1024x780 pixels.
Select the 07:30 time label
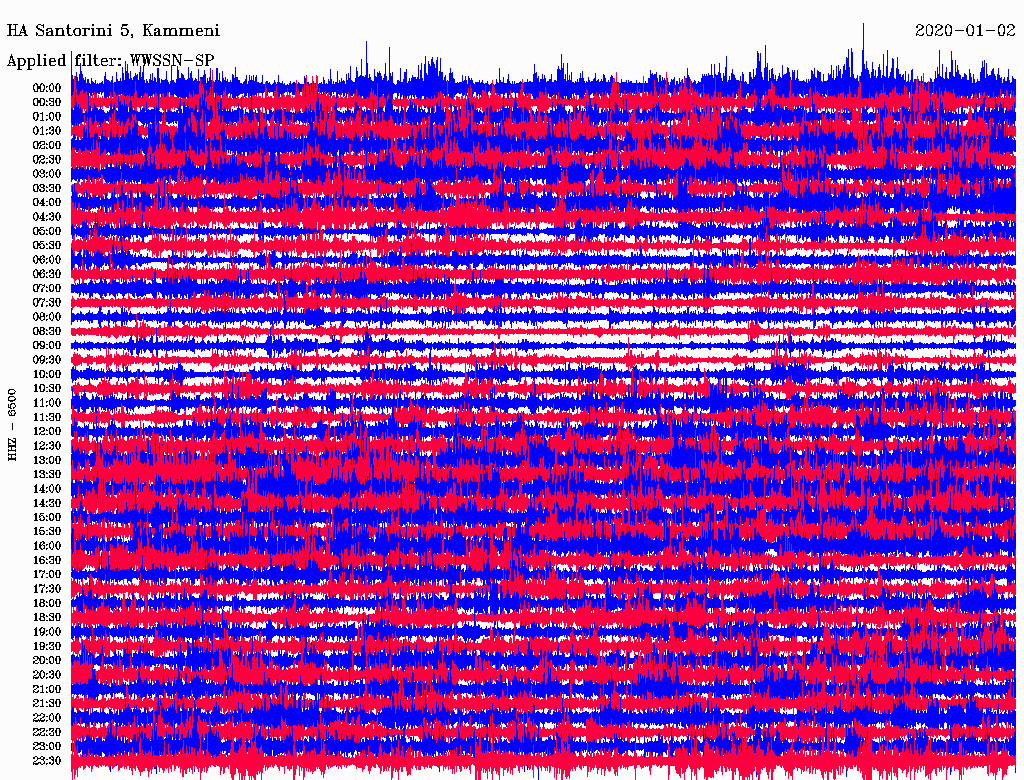47,302
